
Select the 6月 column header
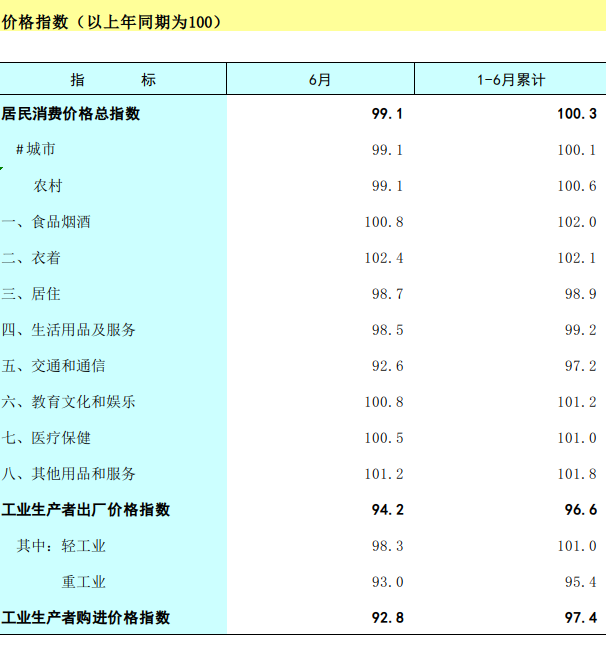(x=320, y=80)
